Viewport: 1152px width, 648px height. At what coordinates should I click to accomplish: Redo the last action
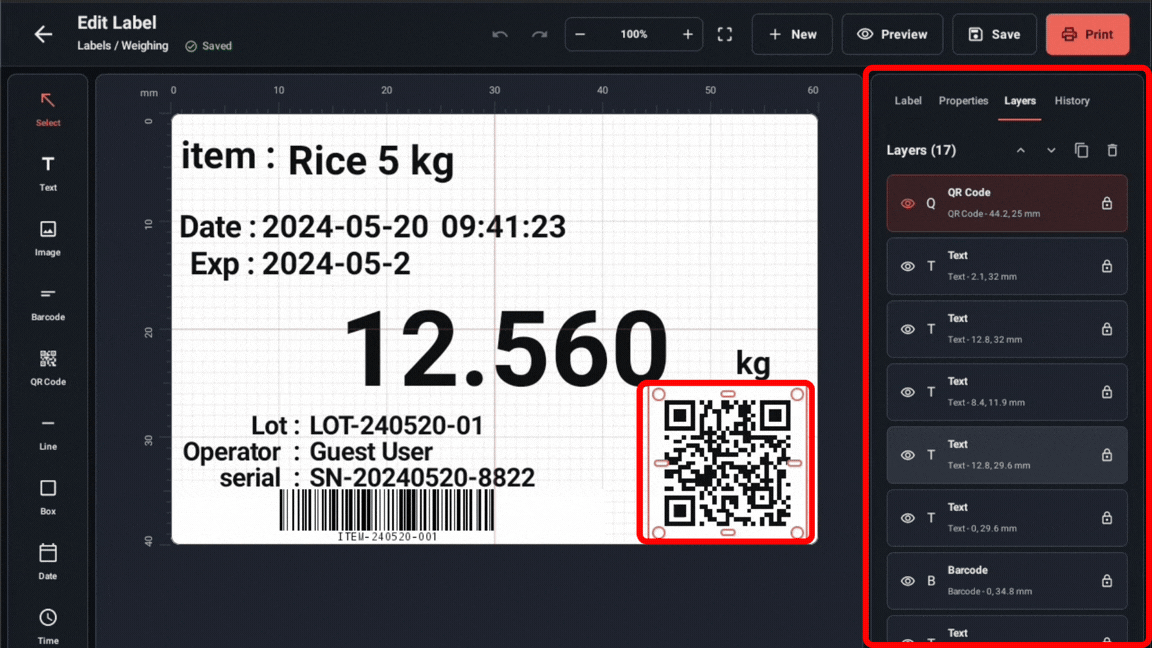point(539,35)
